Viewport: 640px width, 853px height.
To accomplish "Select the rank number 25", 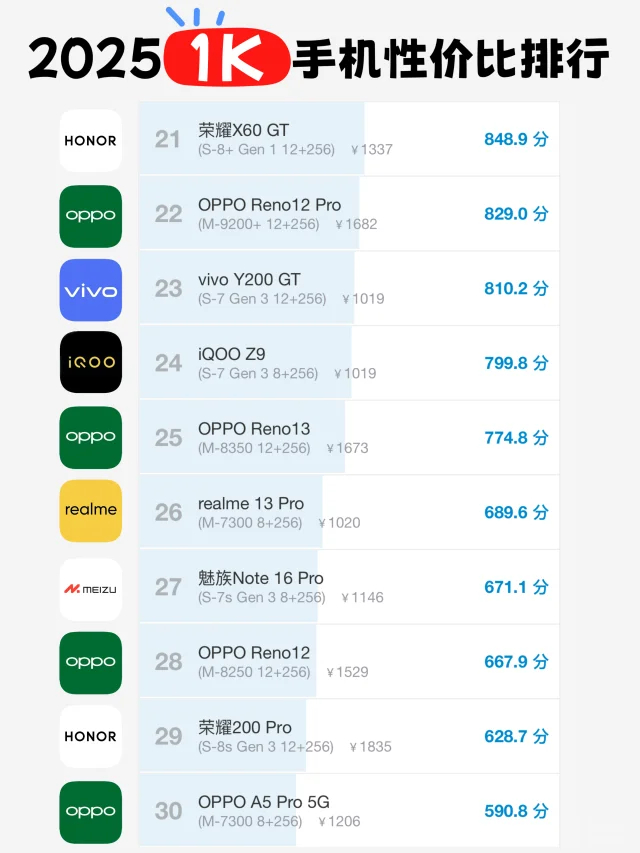I will pyautogui.click(x=168, y=438).
